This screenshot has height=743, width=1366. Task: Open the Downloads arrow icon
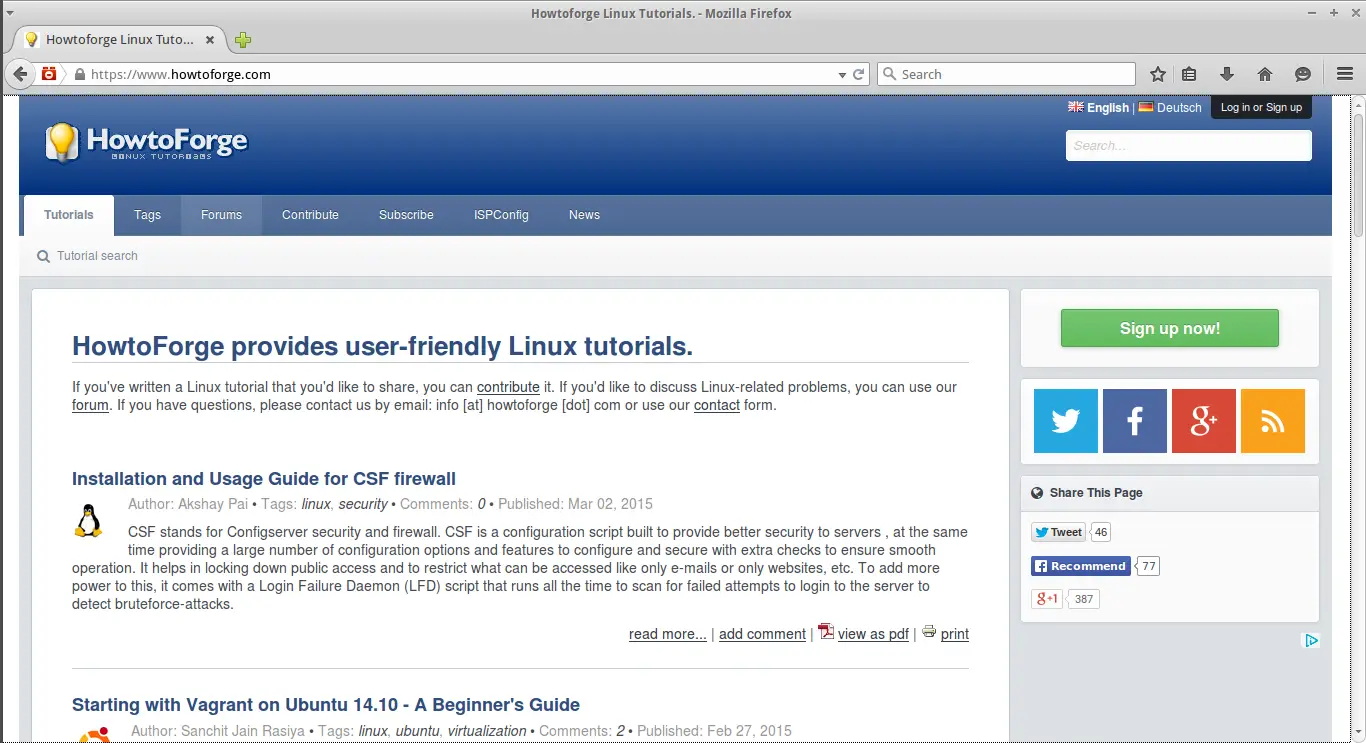point(1227,74)
